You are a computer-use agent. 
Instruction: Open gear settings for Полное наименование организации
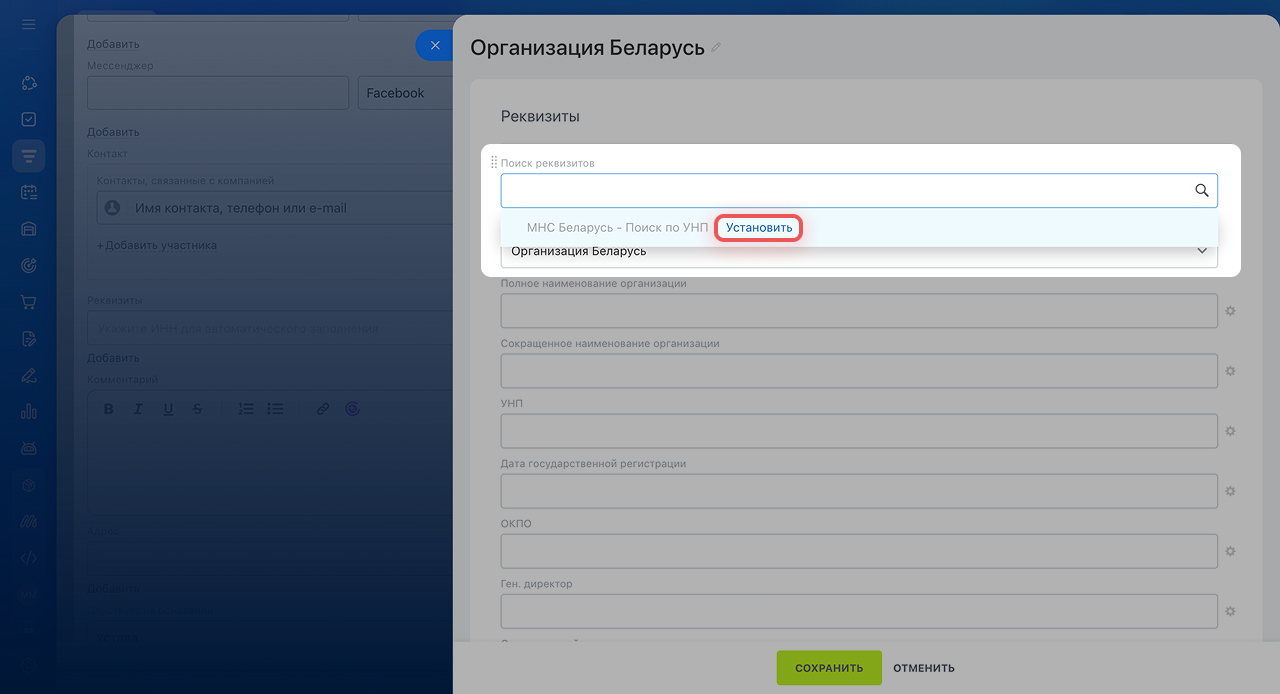(x=1231, y=311)
